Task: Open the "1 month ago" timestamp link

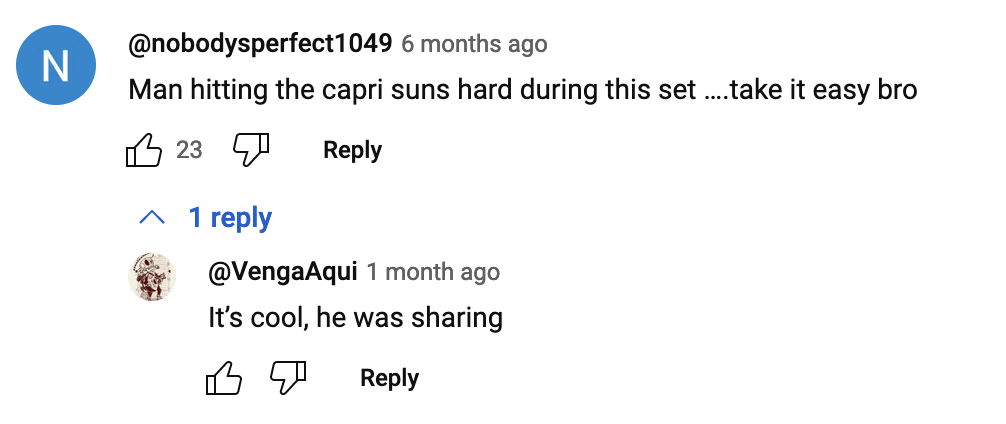Action: 432,271
